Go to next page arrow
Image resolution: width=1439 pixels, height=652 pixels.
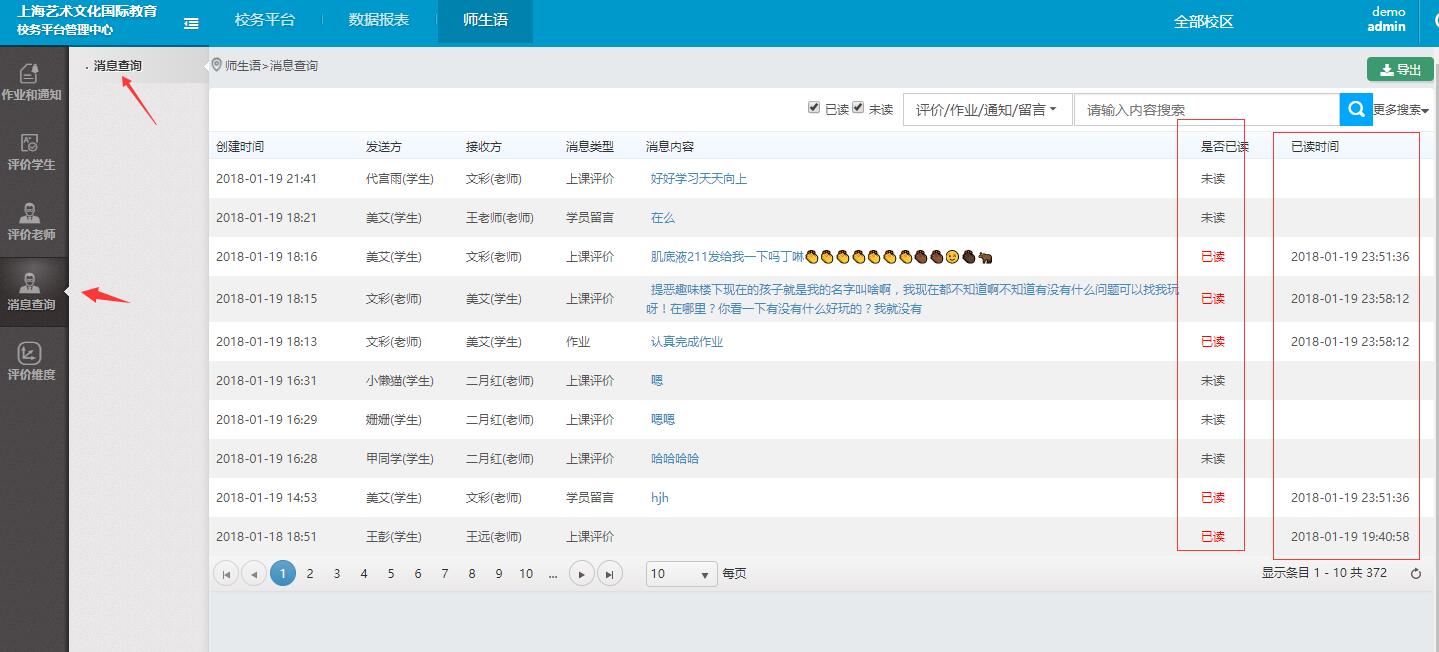click(581, 574)
